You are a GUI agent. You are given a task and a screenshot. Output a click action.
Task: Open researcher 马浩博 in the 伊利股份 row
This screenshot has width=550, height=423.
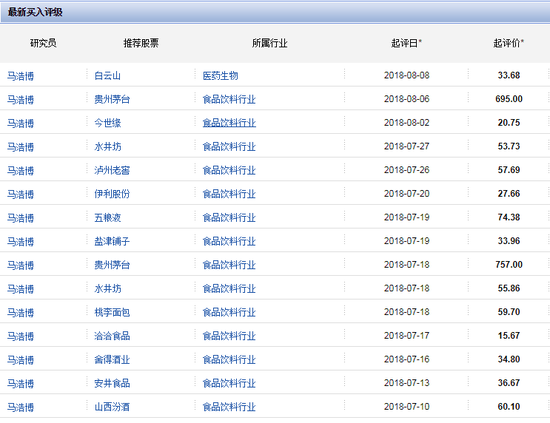click(x=21, y=194)
